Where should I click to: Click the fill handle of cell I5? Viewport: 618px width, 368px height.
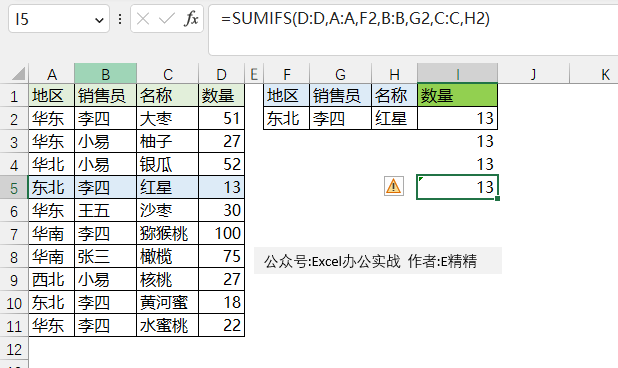[497, 199]
